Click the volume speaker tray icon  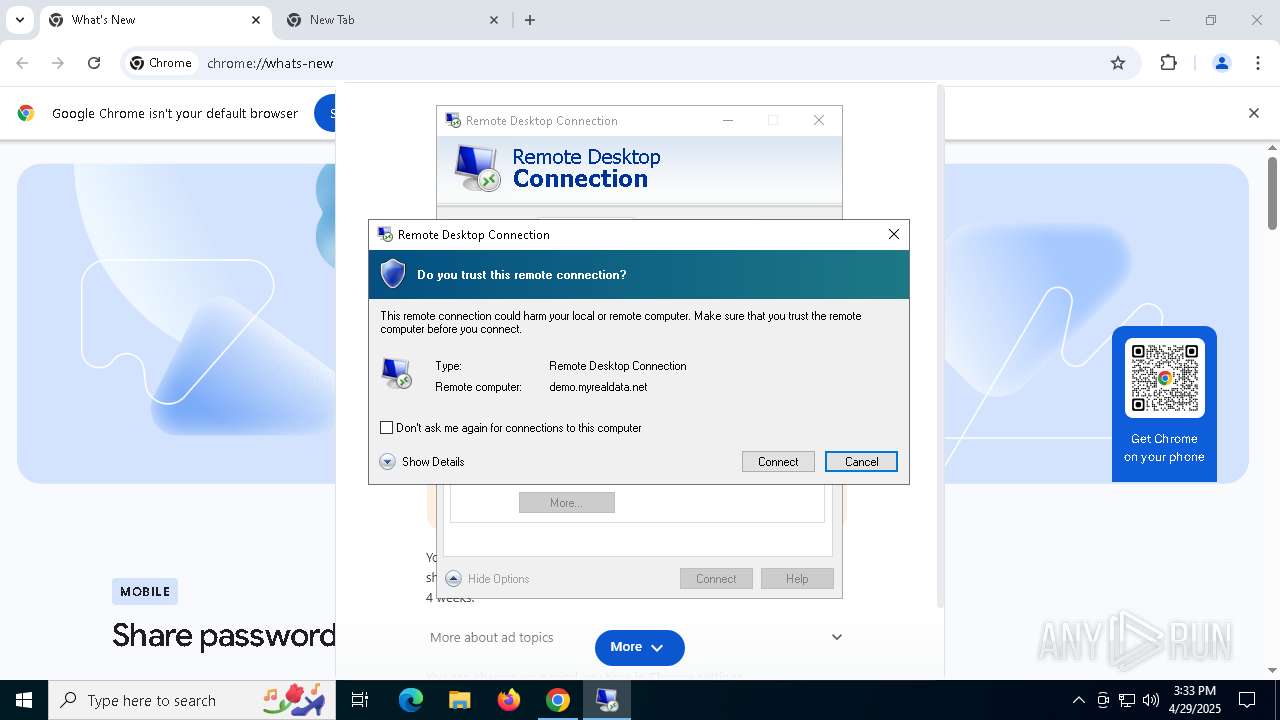pos(1151,700)
